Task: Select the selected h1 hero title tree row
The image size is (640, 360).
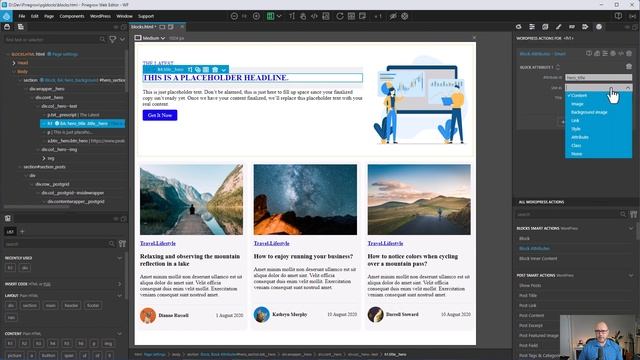Action: [x=82, y=123]
